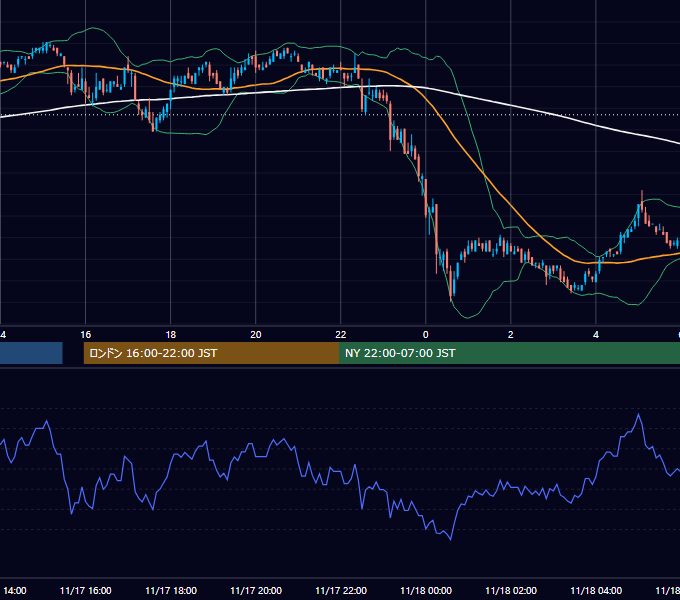Click the 14:00 time label on oscillator axis
This screenshot has height=600, width=680.
pyautogui.click(x=14, y=590)
